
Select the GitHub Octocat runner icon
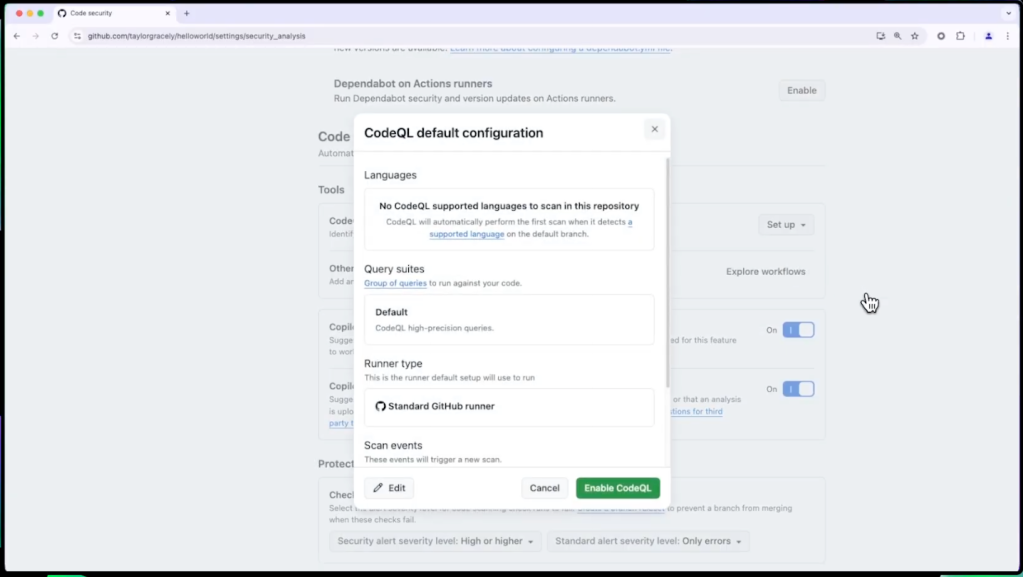coord(380,406)
